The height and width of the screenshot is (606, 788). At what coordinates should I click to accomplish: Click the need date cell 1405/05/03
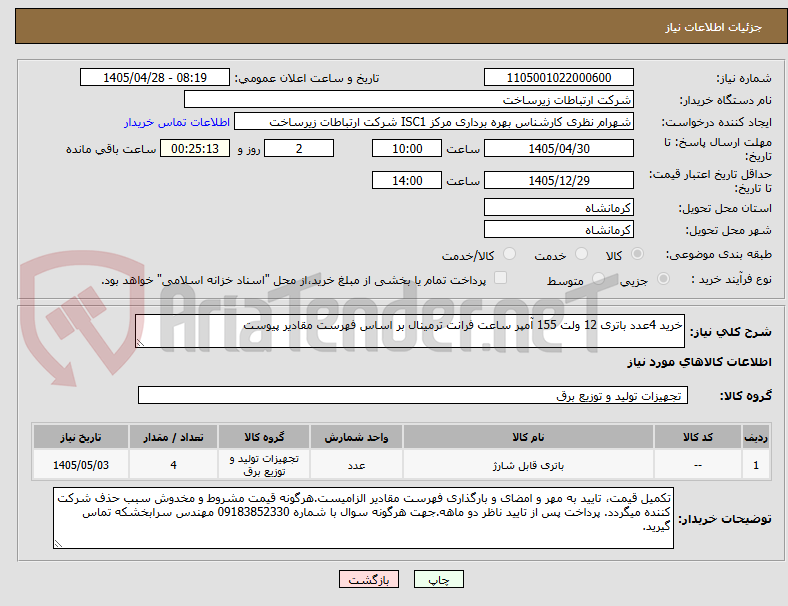click(x=81, y=465)
